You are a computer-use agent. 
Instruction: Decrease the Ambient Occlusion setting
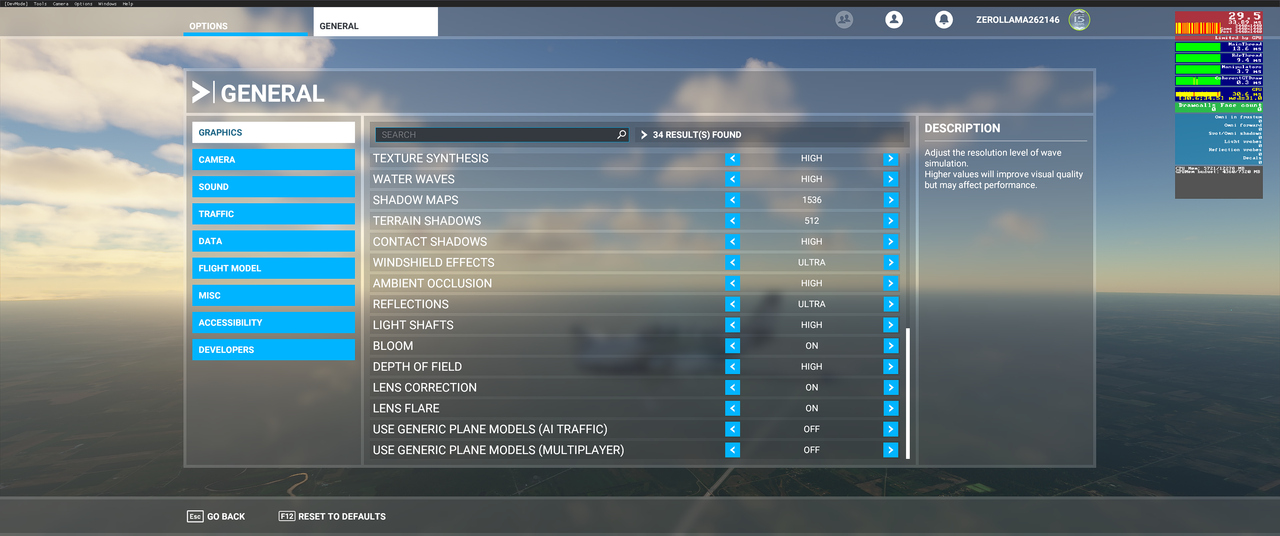[x=732, y=284]
